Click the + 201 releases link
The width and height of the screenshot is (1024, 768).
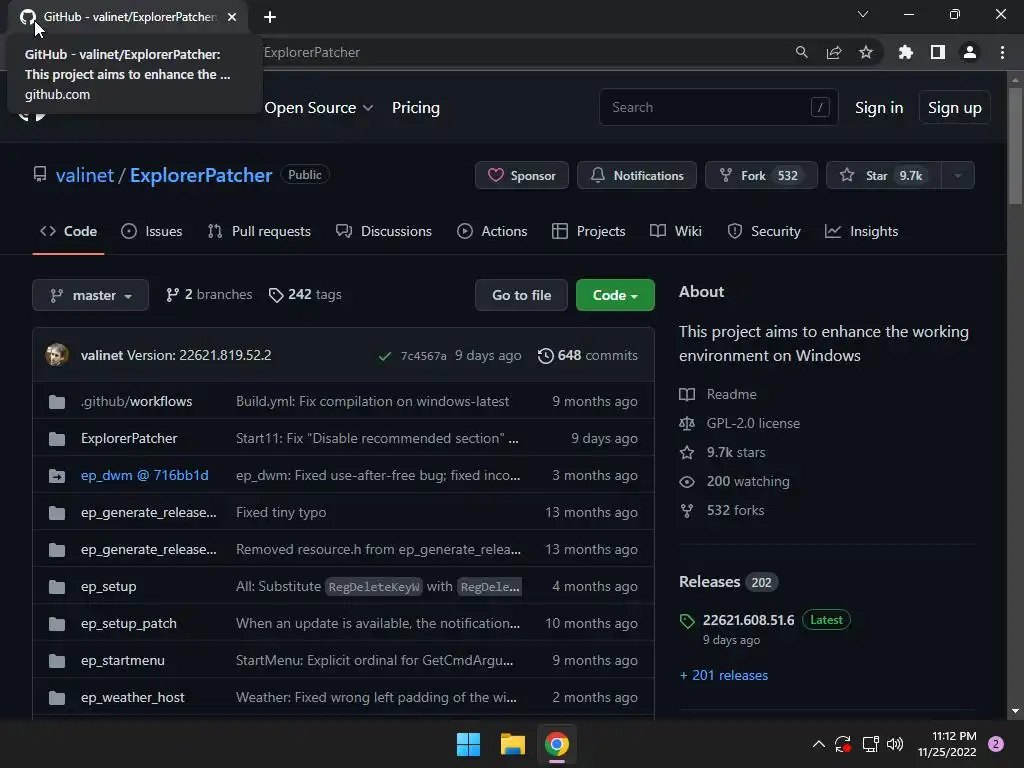tap(724, 675)
